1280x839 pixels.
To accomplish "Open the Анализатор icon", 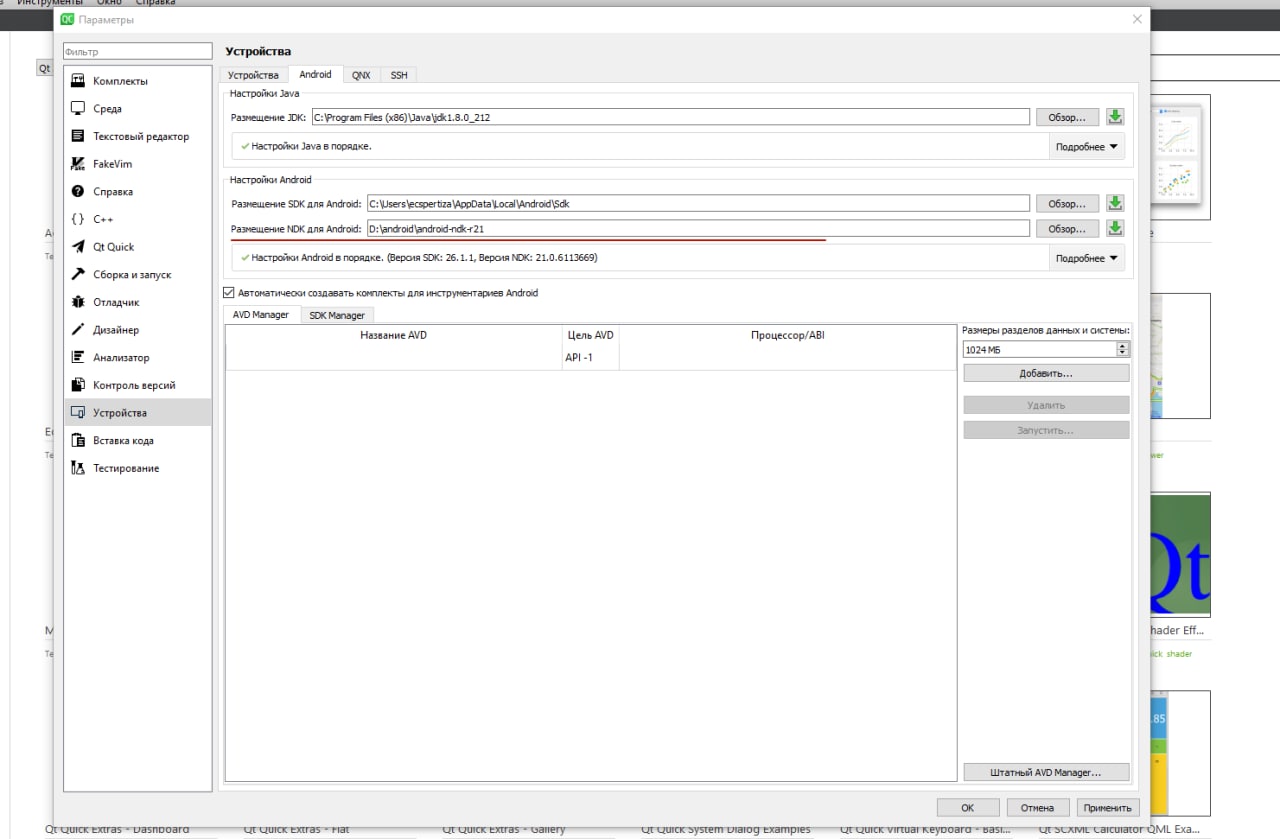I will coord(78,357).
